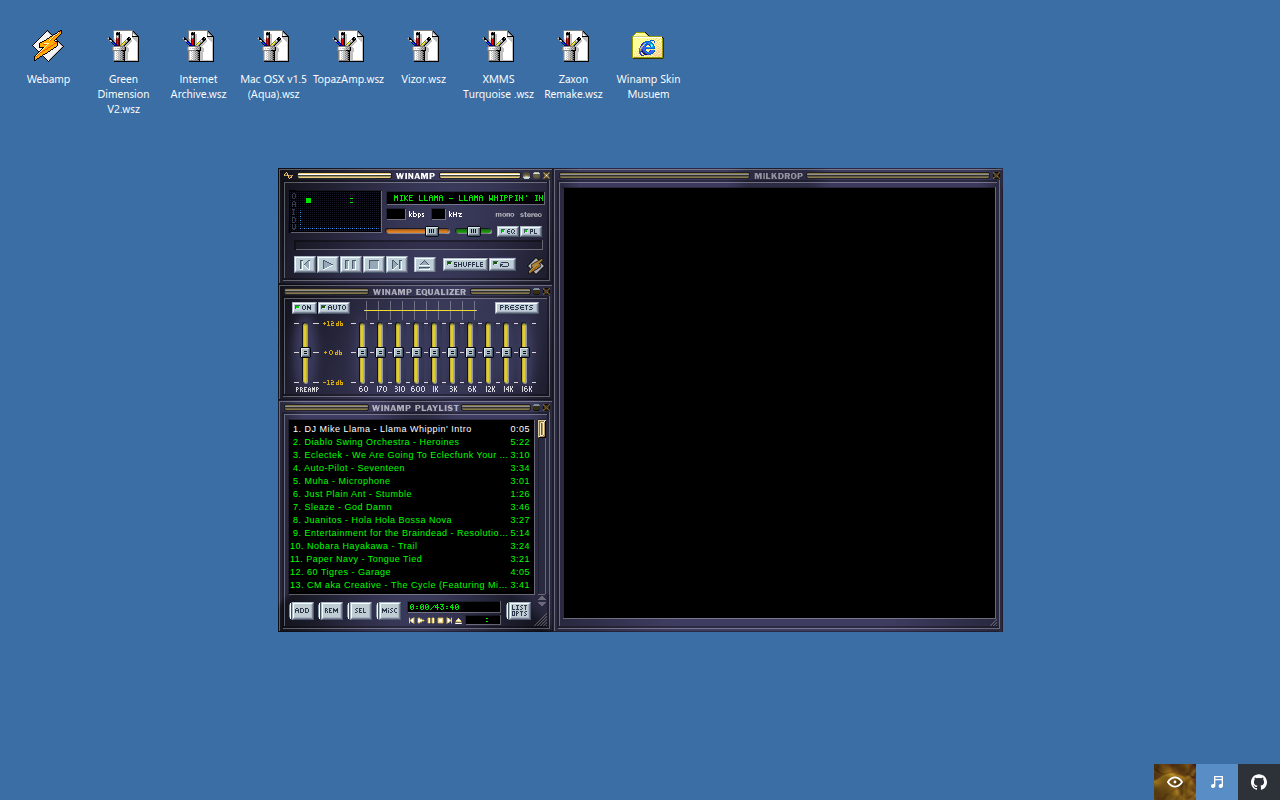Select Sleaze - God Damn track
1280x800 pixels.
(x=411, y=507)
